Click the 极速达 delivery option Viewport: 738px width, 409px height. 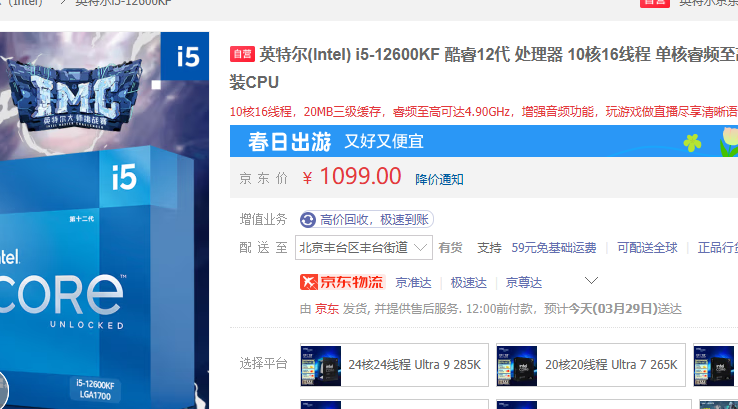click(x=468, y=282)
